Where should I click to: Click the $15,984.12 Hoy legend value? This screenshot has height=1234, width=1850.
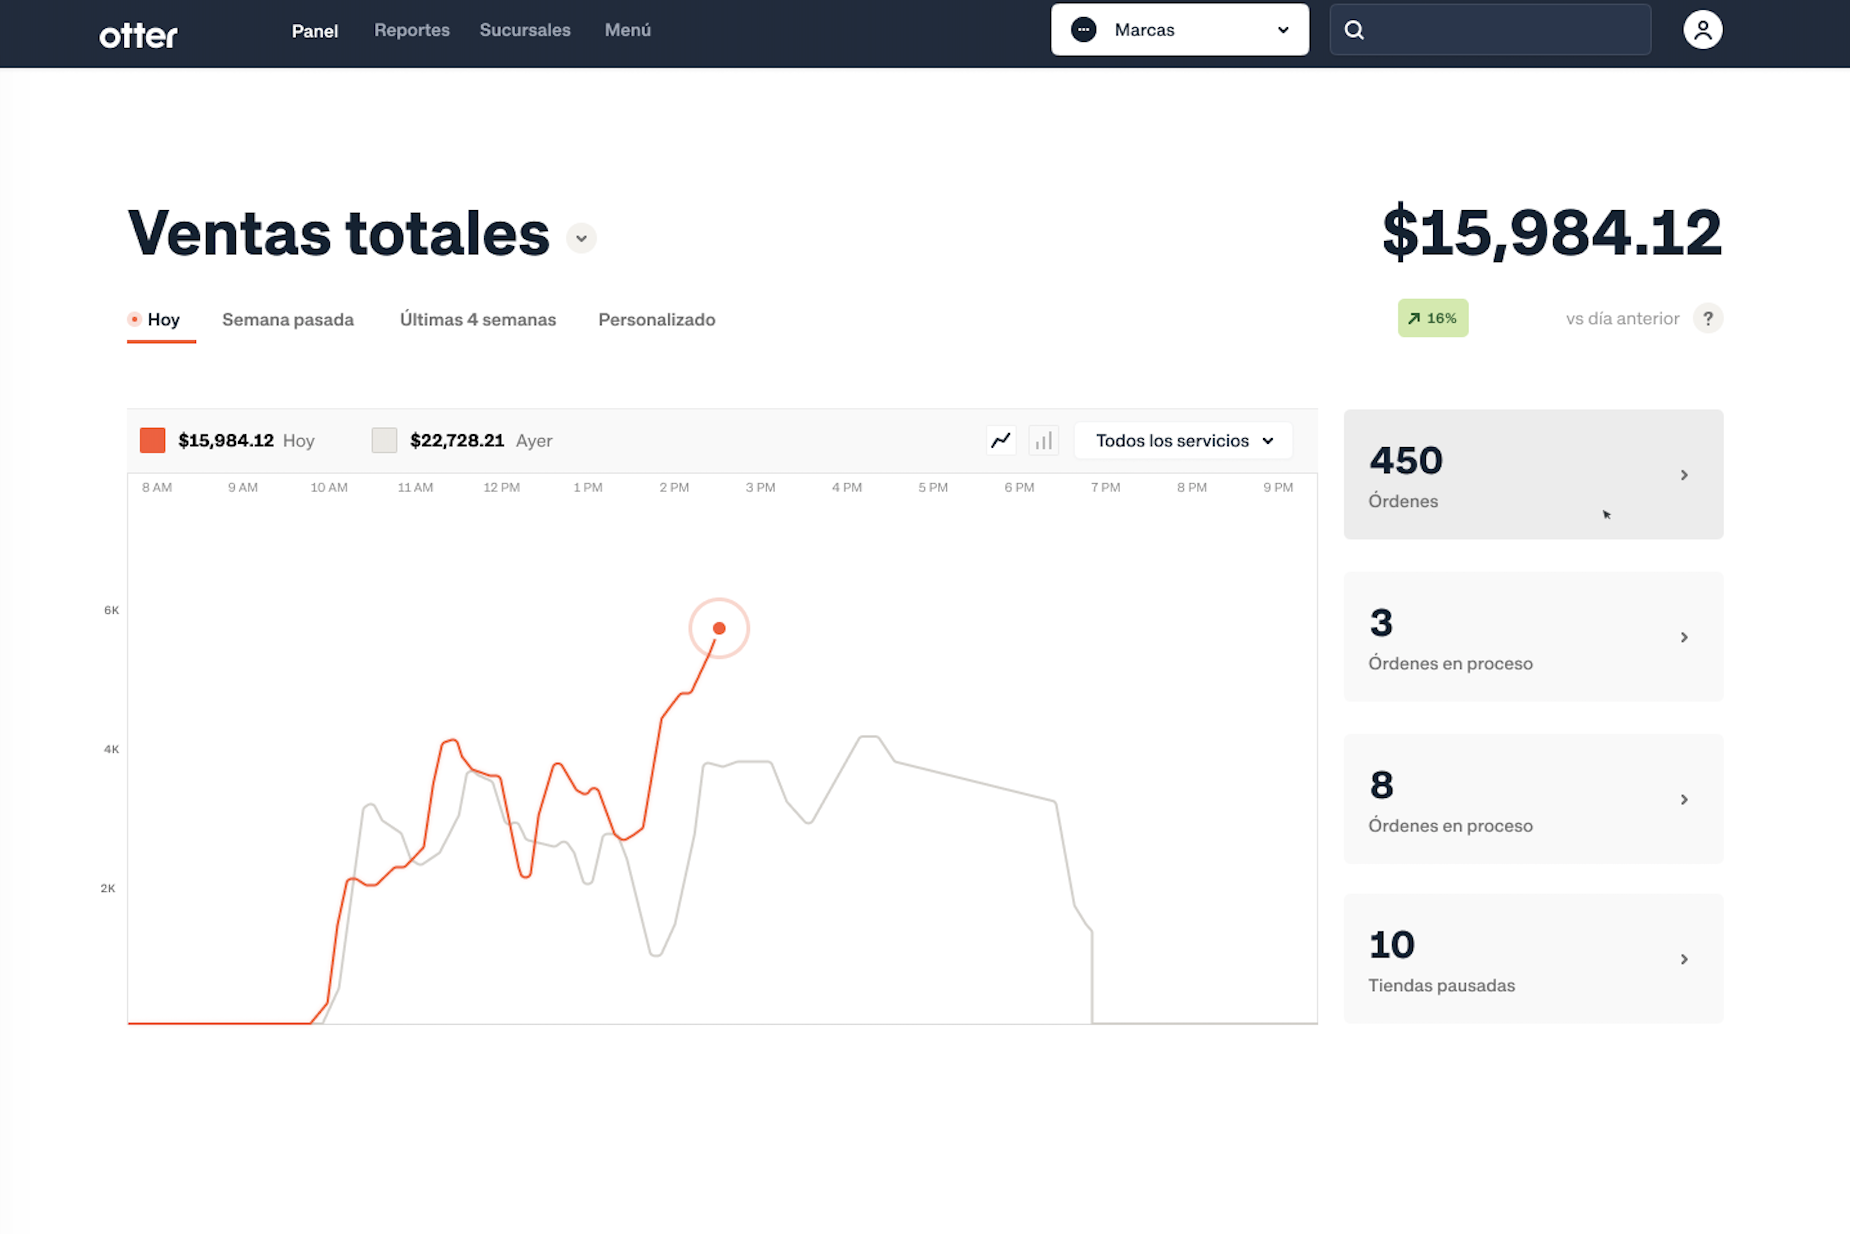coord(226,441)
